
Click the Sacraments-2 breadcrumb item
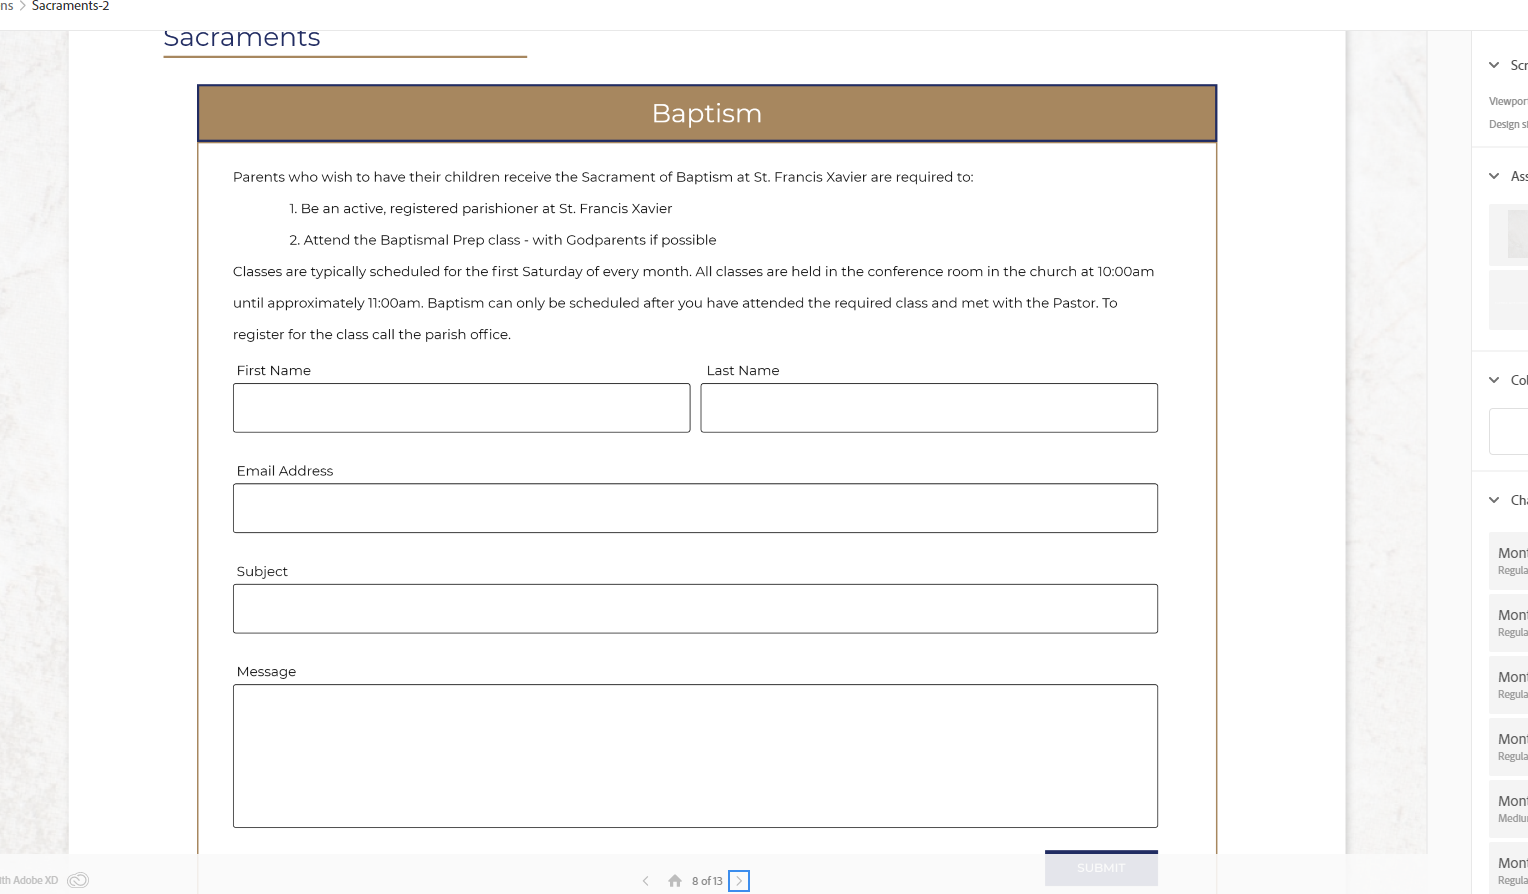[70, 7]
